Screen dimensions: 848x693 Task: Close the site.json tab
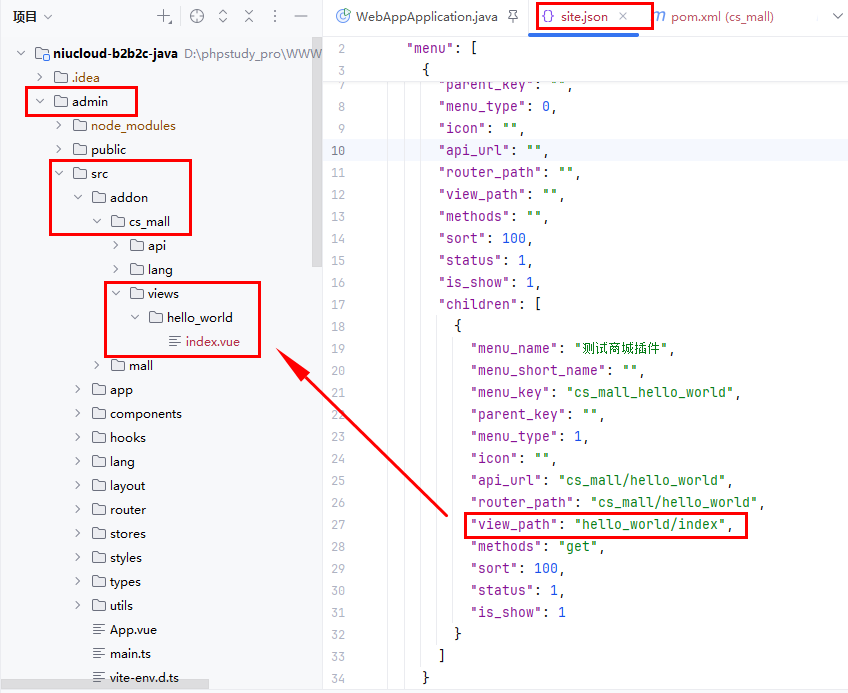(623, 17)
